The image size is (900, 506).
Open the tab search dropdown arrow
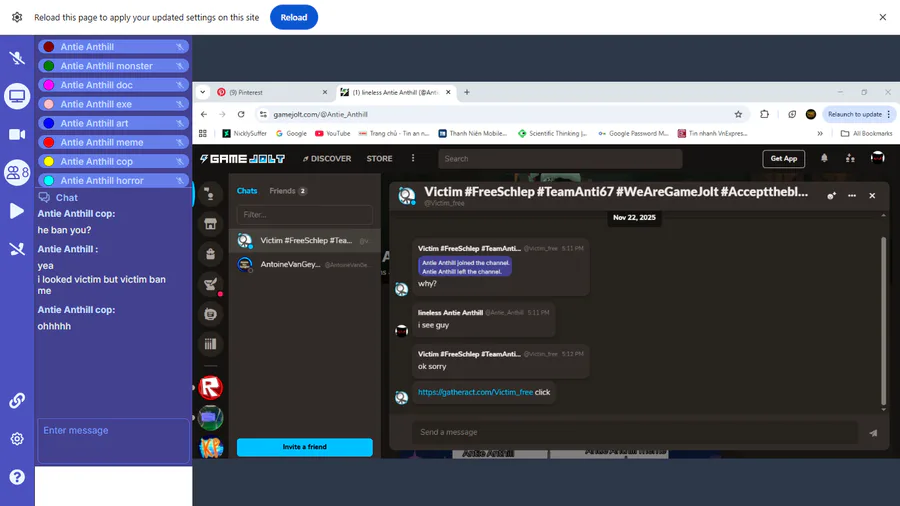(x=203, y=92)
